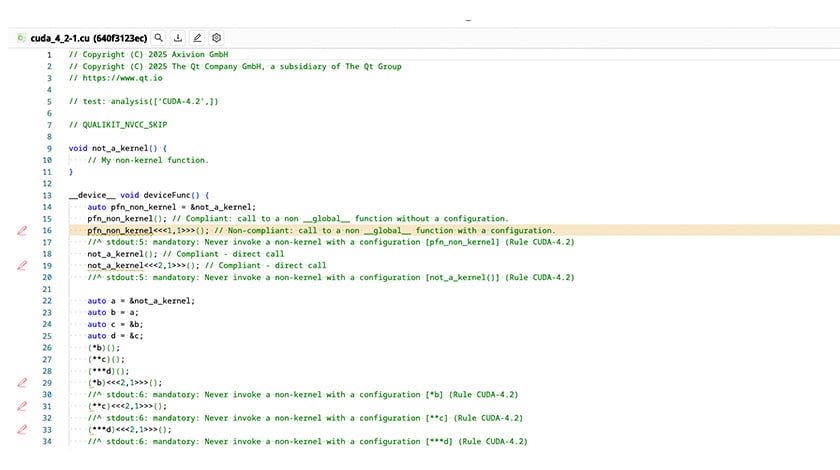This screenshot has width=840, height=470.
Task: Click line number 1 in the gutter
Action: (49, 55)
